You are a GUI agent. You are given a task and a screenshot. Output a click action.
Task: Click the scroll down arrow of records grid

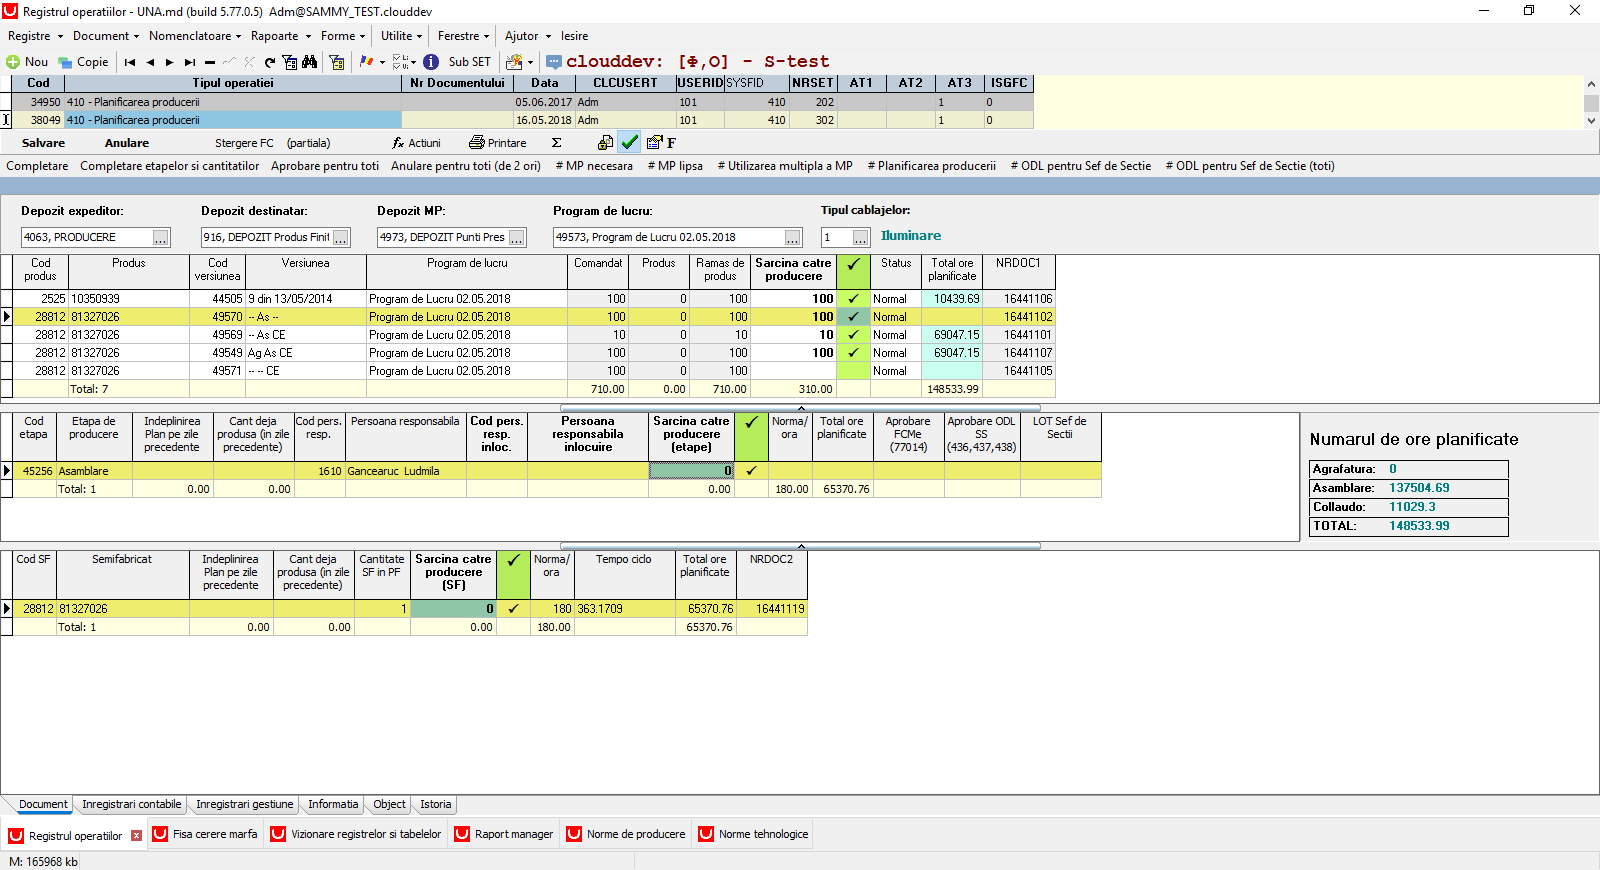[x=1592, y=121]
